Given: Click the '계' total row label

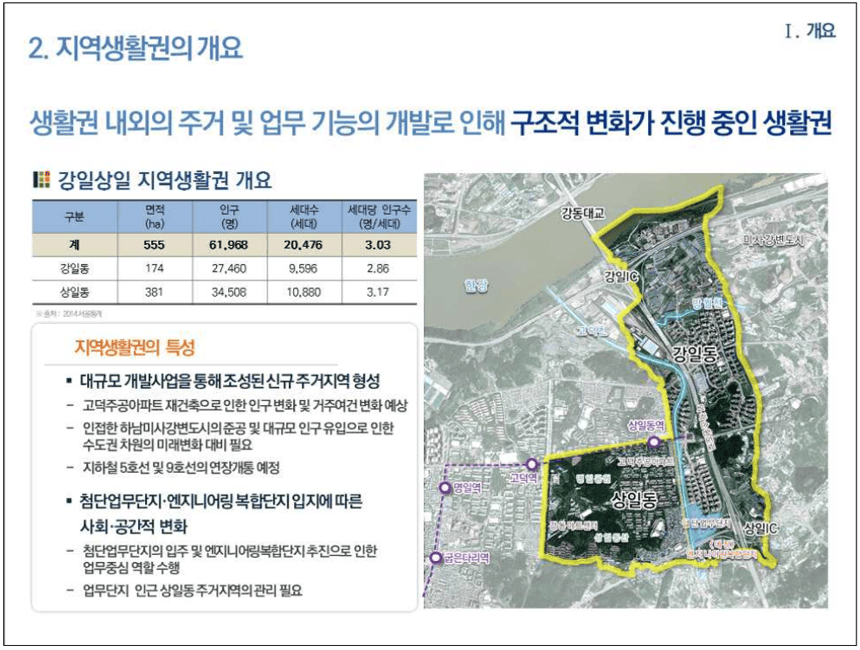Looking at the screenshot, I should [75, 245].
